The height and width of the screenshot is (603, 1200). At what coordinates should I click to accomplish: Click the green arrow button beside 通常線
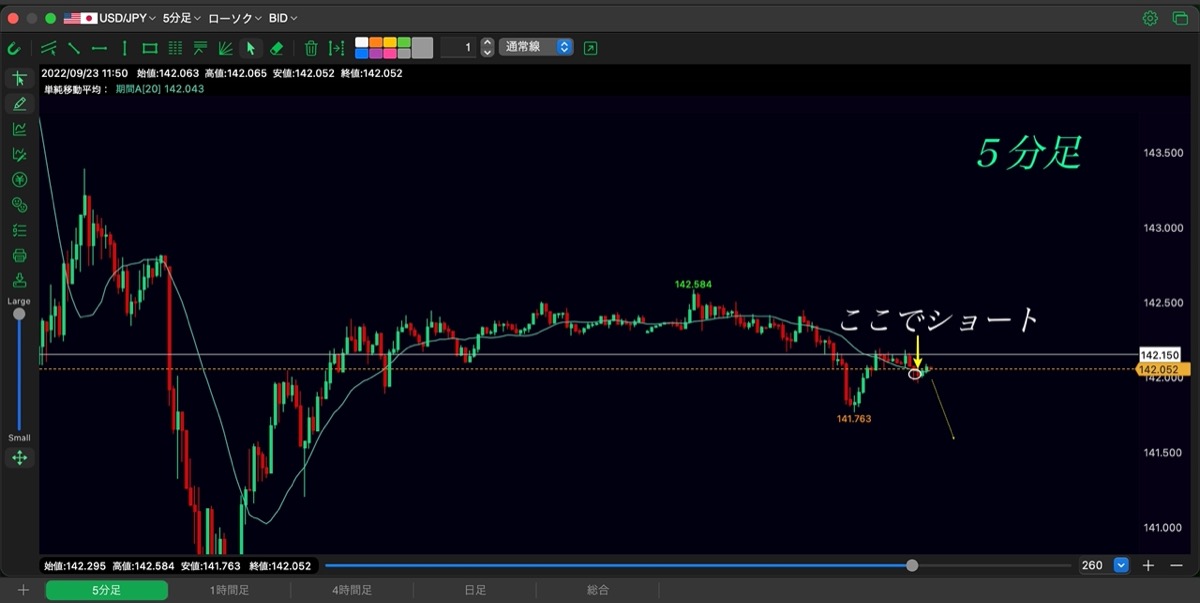coord(591,47)
